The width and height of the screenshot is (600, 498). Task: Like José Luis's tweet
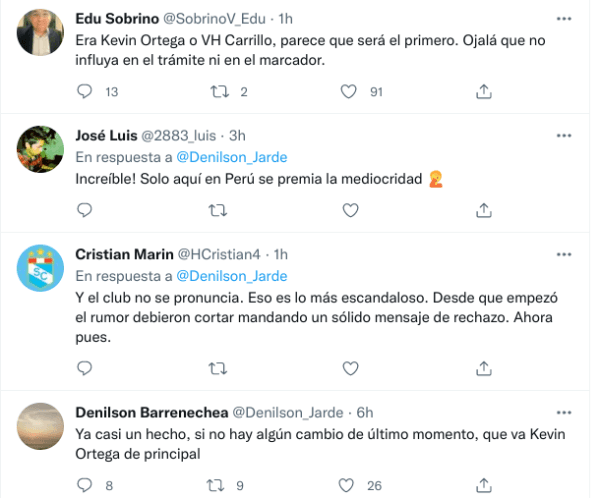(x=349, y=210)
